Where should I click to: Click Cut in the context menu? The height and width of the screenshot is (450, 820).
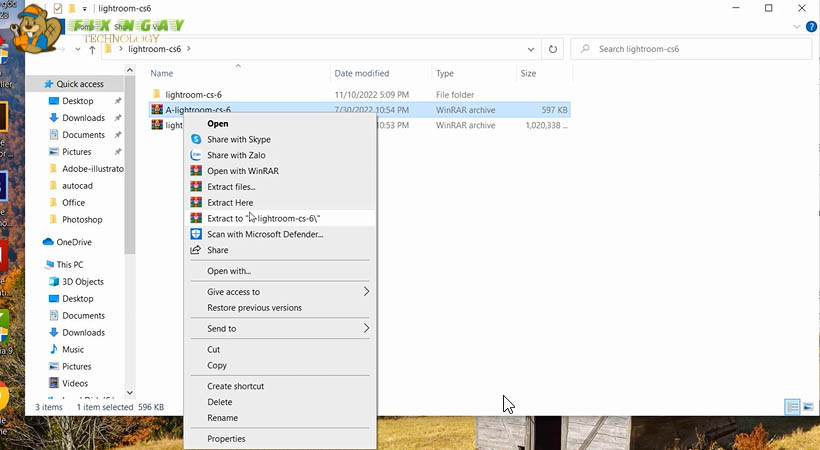213,350
